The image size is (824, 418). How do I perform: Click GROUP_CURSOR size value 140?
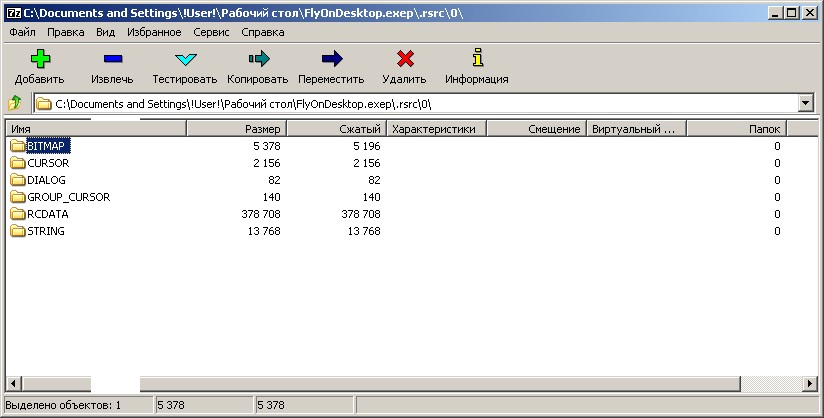(272, 197)
